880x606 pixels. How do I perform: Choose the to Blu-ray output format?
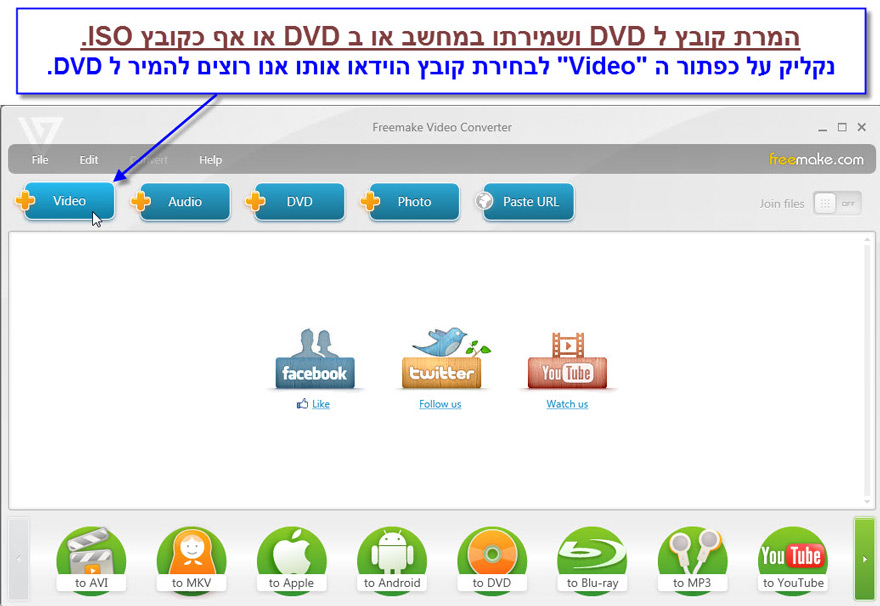[592, 559]
